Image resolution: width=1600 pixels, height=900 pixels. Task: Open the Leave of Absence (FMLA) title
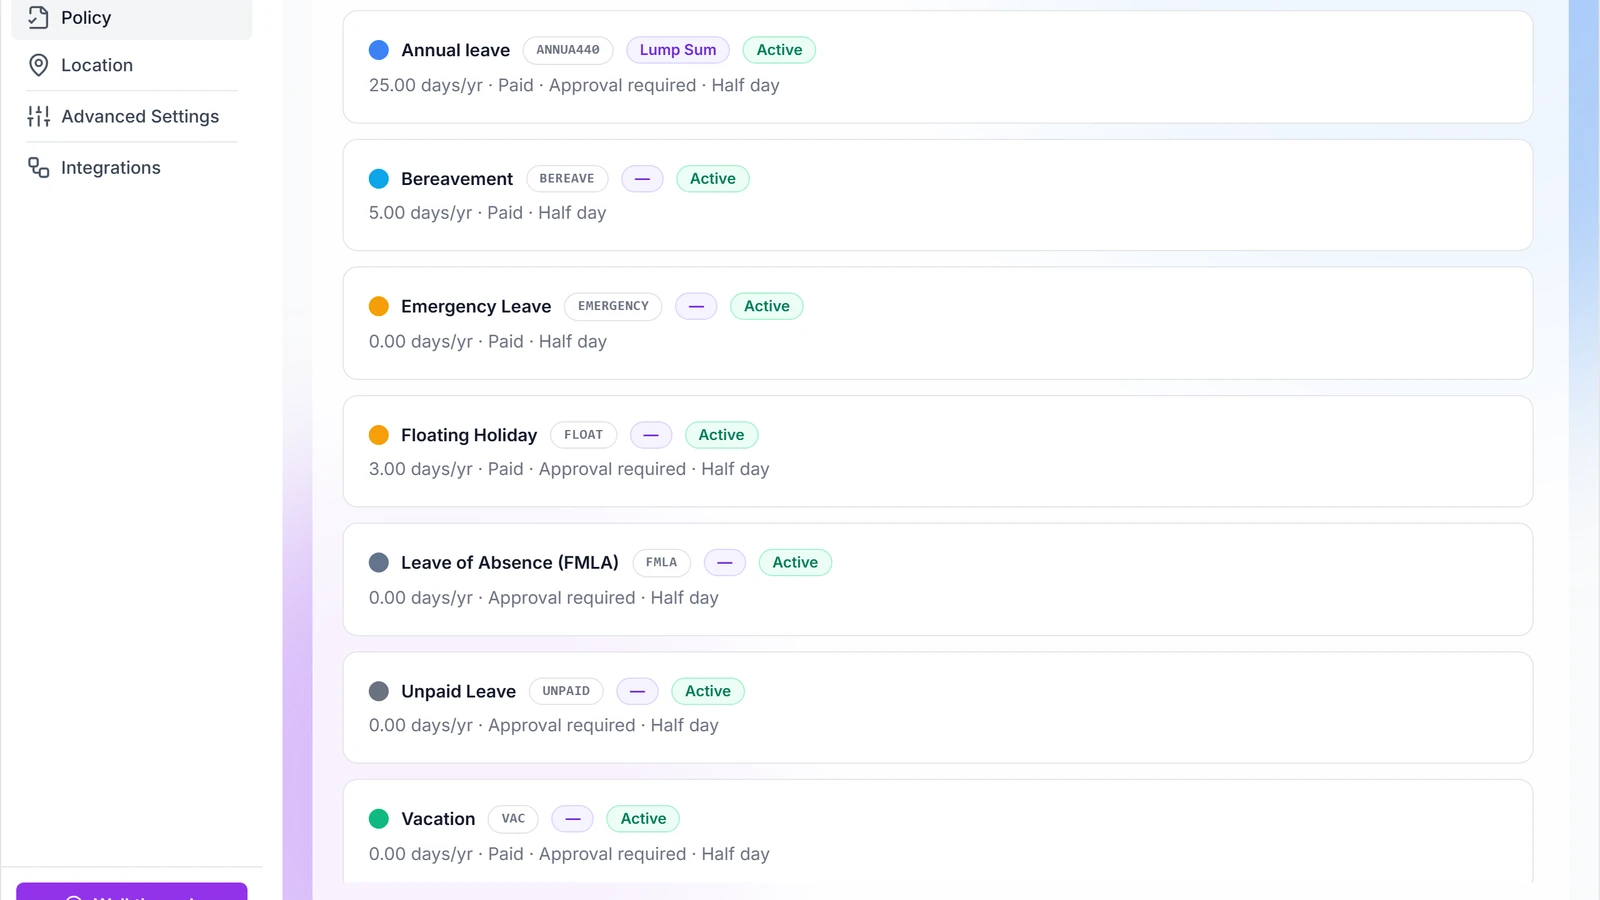tap(510, 563)
